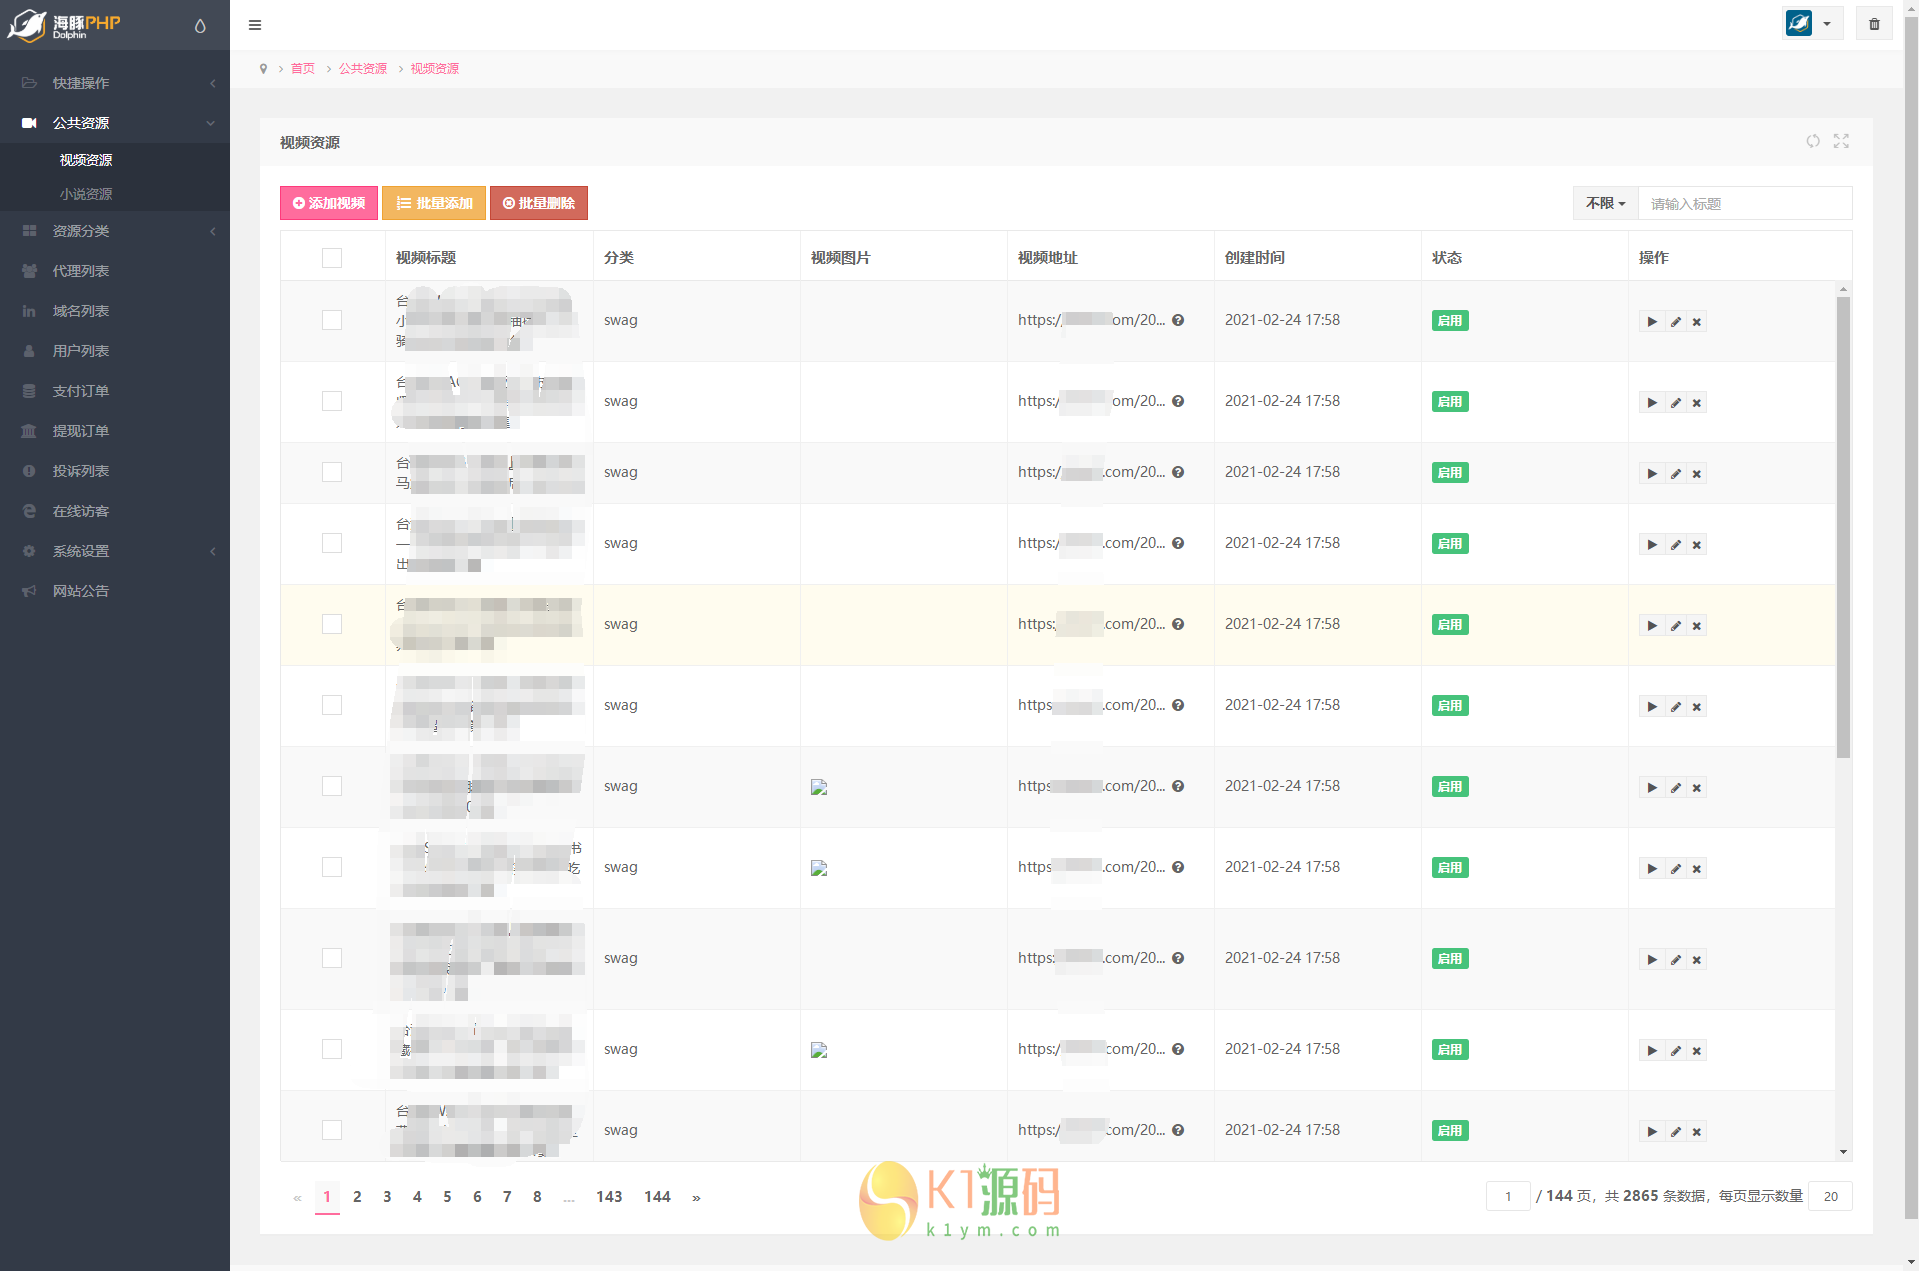Click the 添加视频 button
Viewport: 1919px width, 1271px height.
click(x=329, y=203)
